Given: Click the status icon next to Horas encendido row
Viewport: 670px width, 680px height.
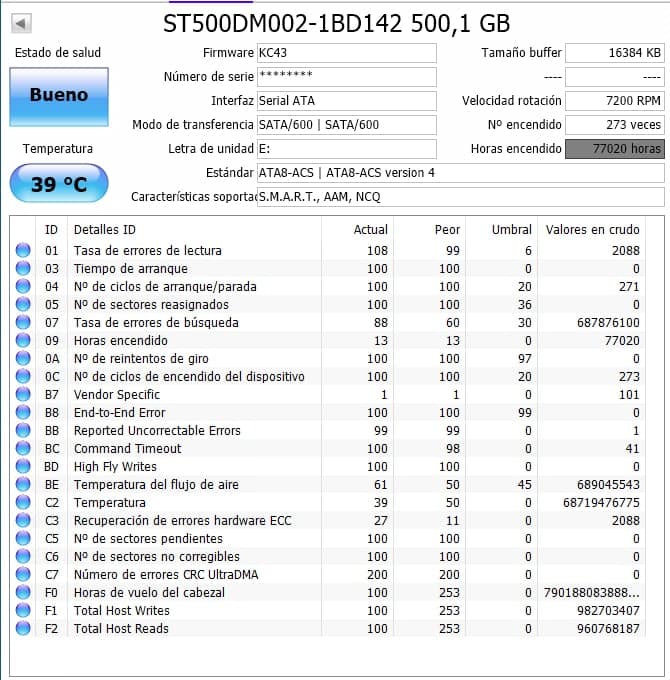Looking at the screenshot, I should (x=23, y=341).
